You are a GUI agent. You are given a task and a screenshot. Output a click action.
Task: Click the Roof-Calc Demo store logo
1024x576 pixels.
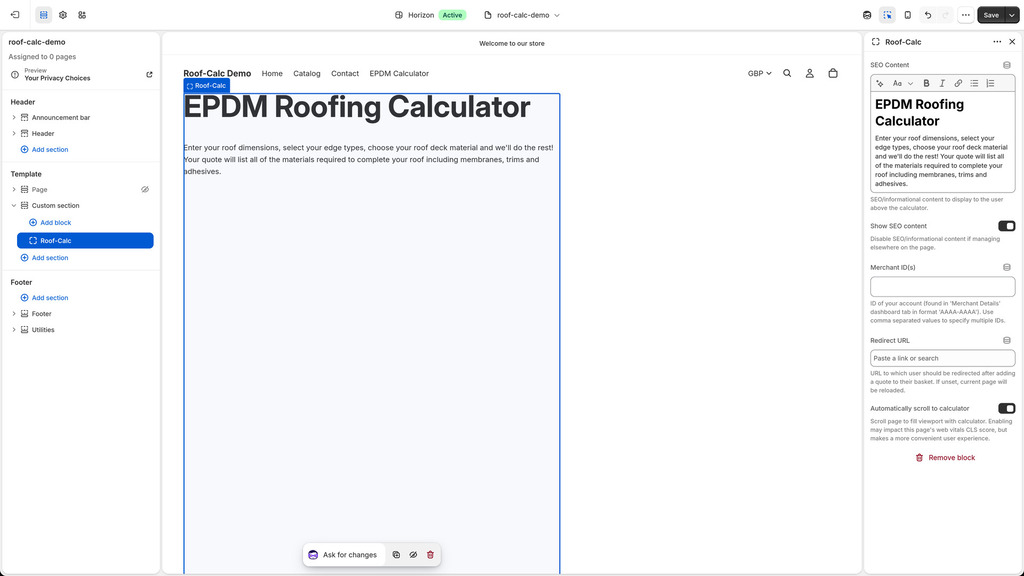[x=217, y=73]
